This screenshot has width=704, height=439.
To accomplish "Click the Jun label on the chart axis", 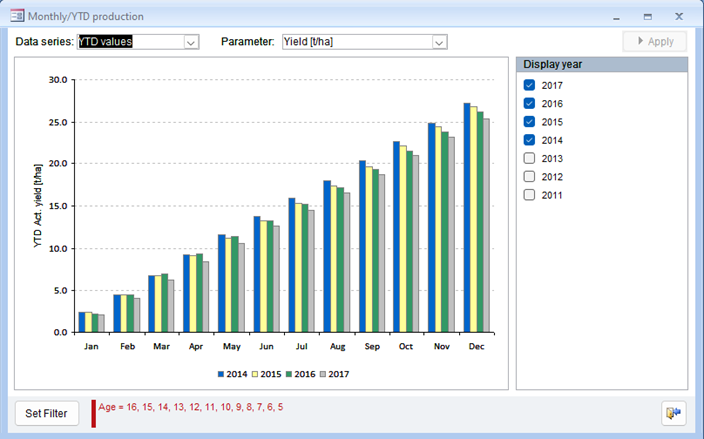I will pyautogui.click(x=266, y=347).
